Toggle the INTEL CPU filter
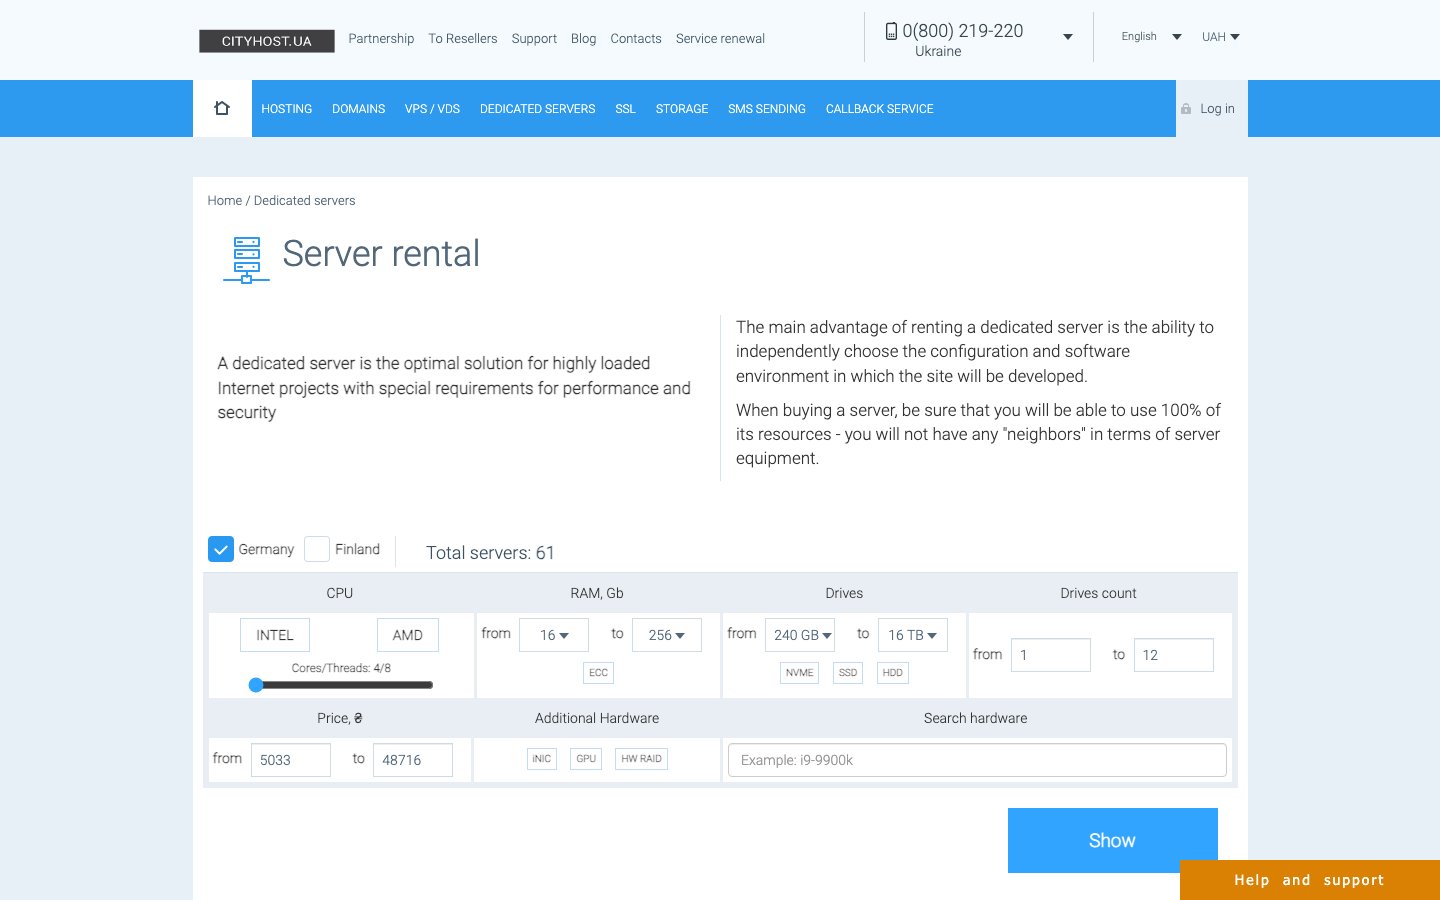1440x900 pixels. coord(275,635)
